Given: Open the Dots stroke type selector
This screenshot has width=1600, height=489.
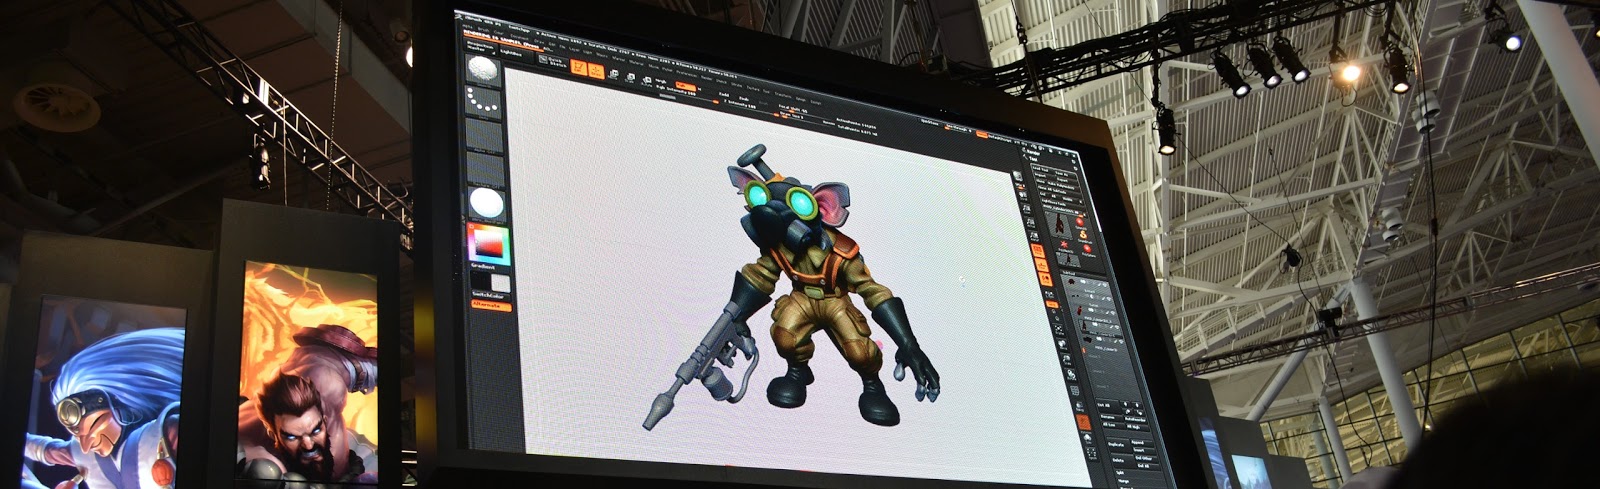Looking at the screenshot, I should coord(482,100).
